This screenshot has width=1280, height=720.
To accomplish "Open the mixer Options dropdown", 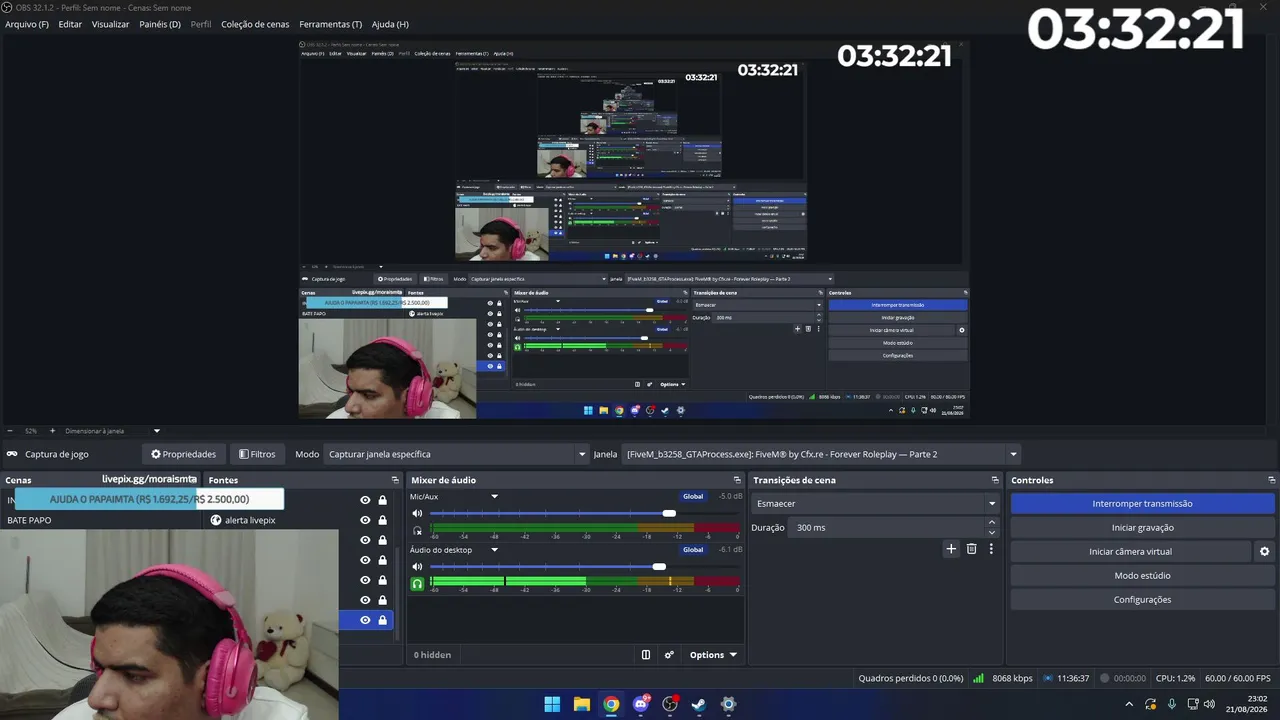I will tap(713, 655).
